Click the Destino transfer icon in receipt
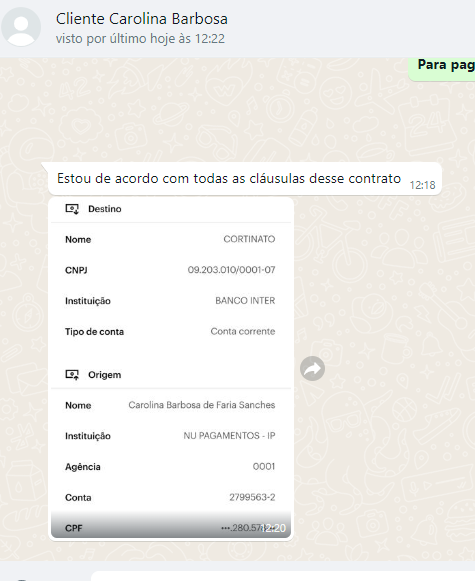Screen dimensions: 475x581 click(x=72, y=209)
